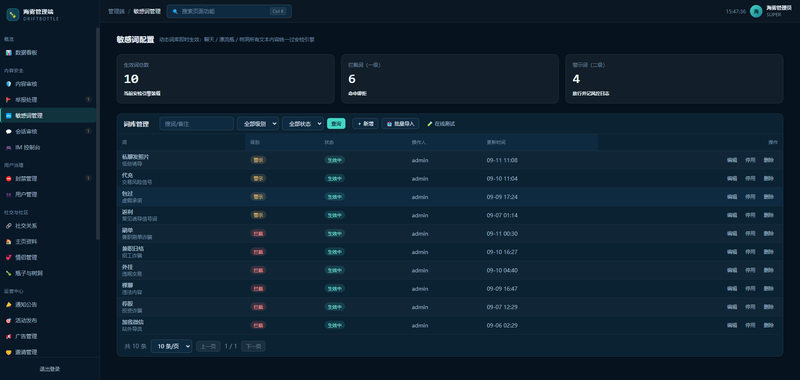
Task: Click the 通知公告 bell icon
Action: [x=8, y=305]
